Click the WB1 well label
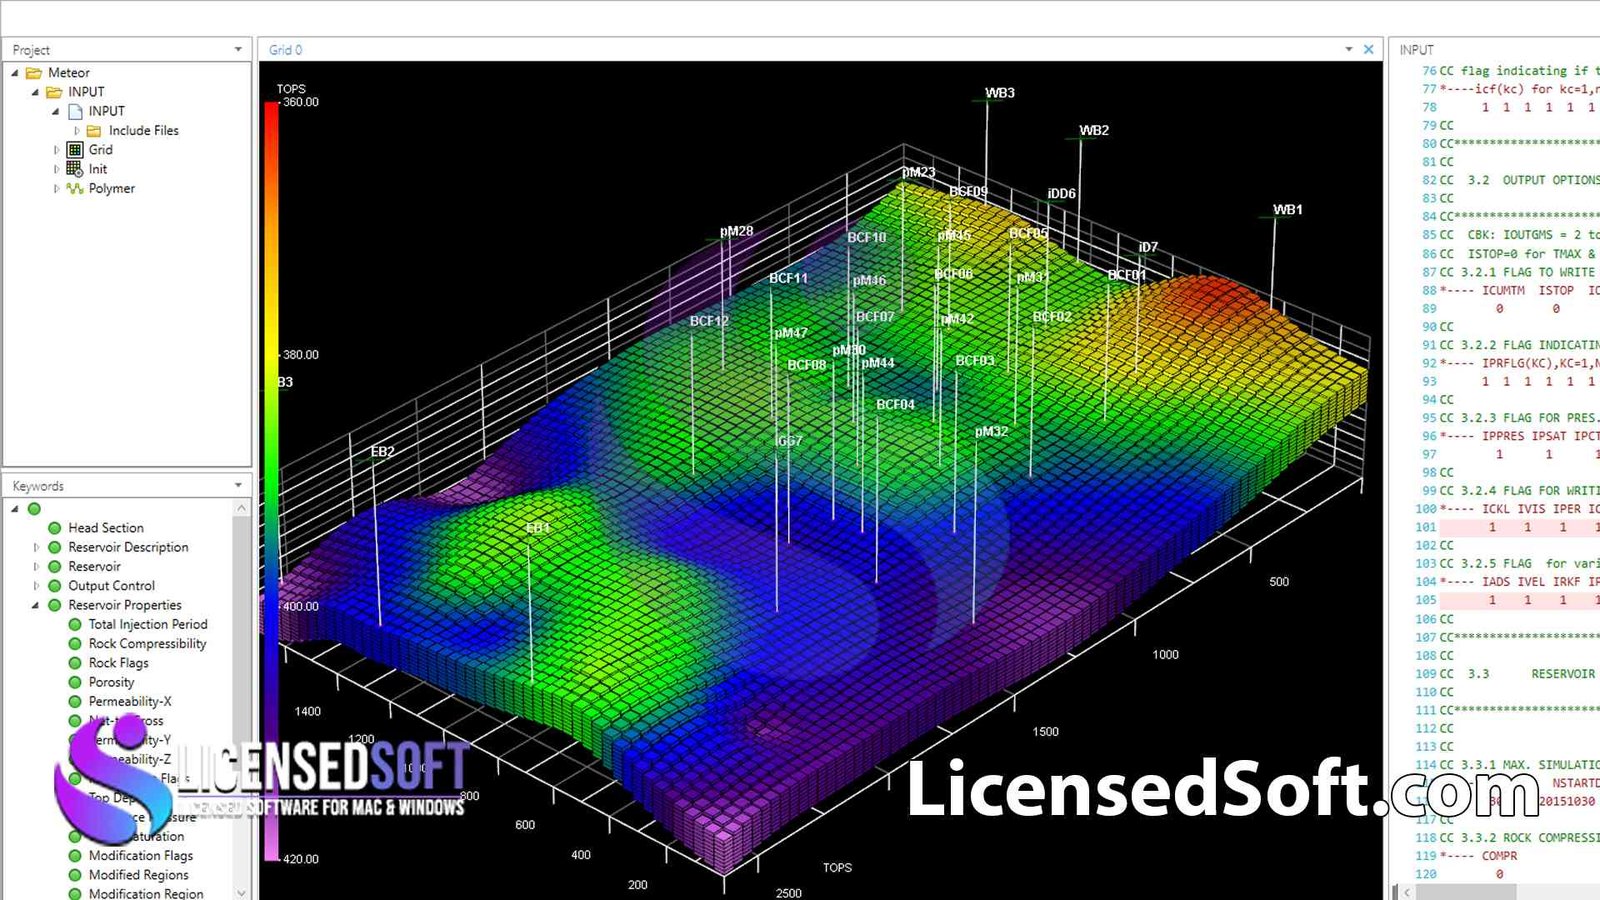The image size is (1600, 900). (x=1288, y=210)
